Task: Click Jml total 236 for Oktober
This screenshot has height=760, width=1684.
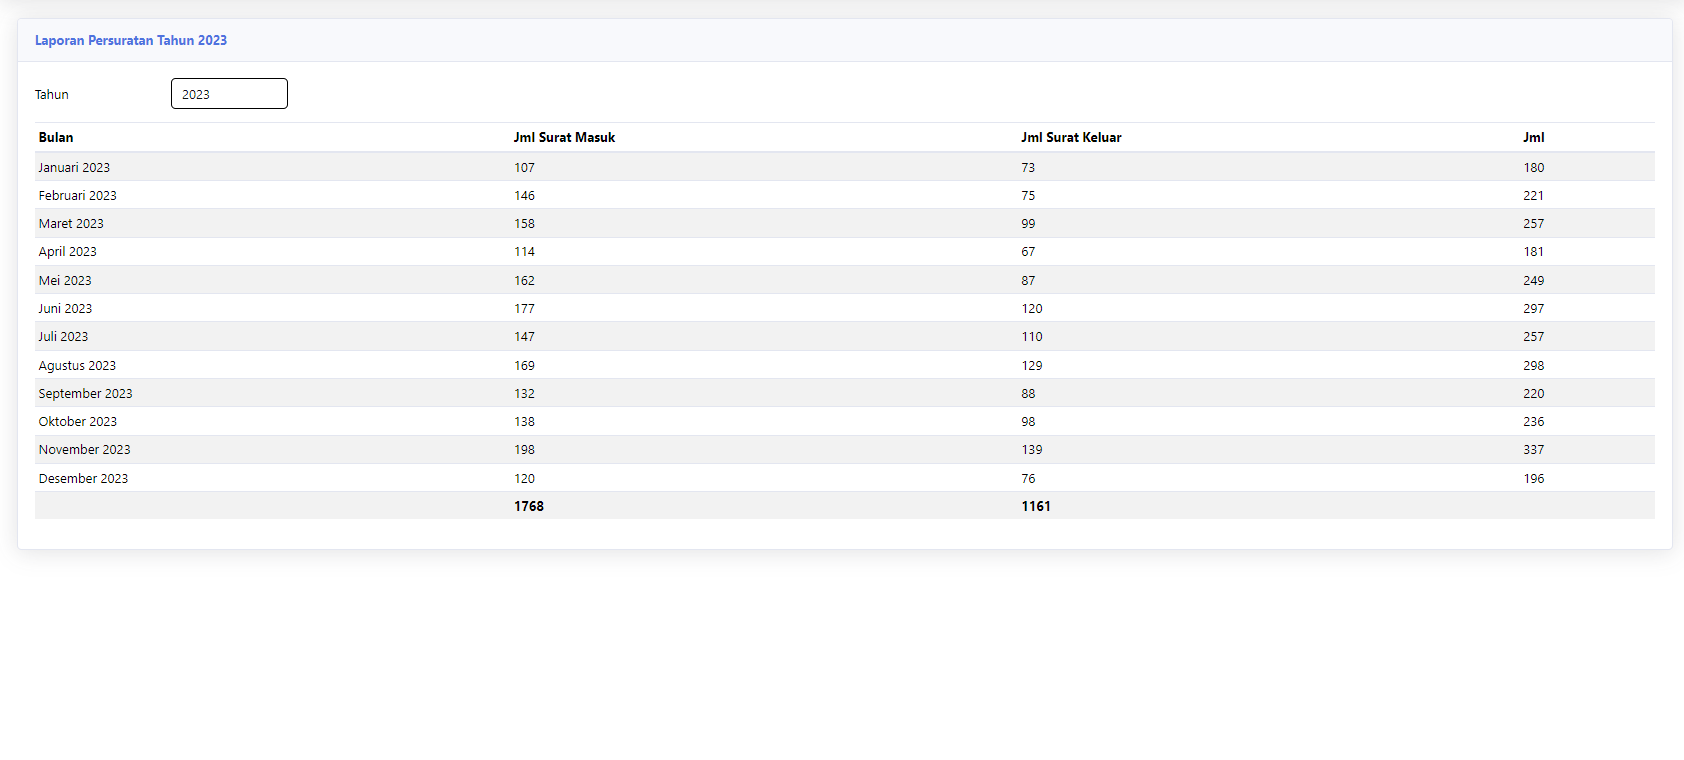Action: [x=1534, y=422]
